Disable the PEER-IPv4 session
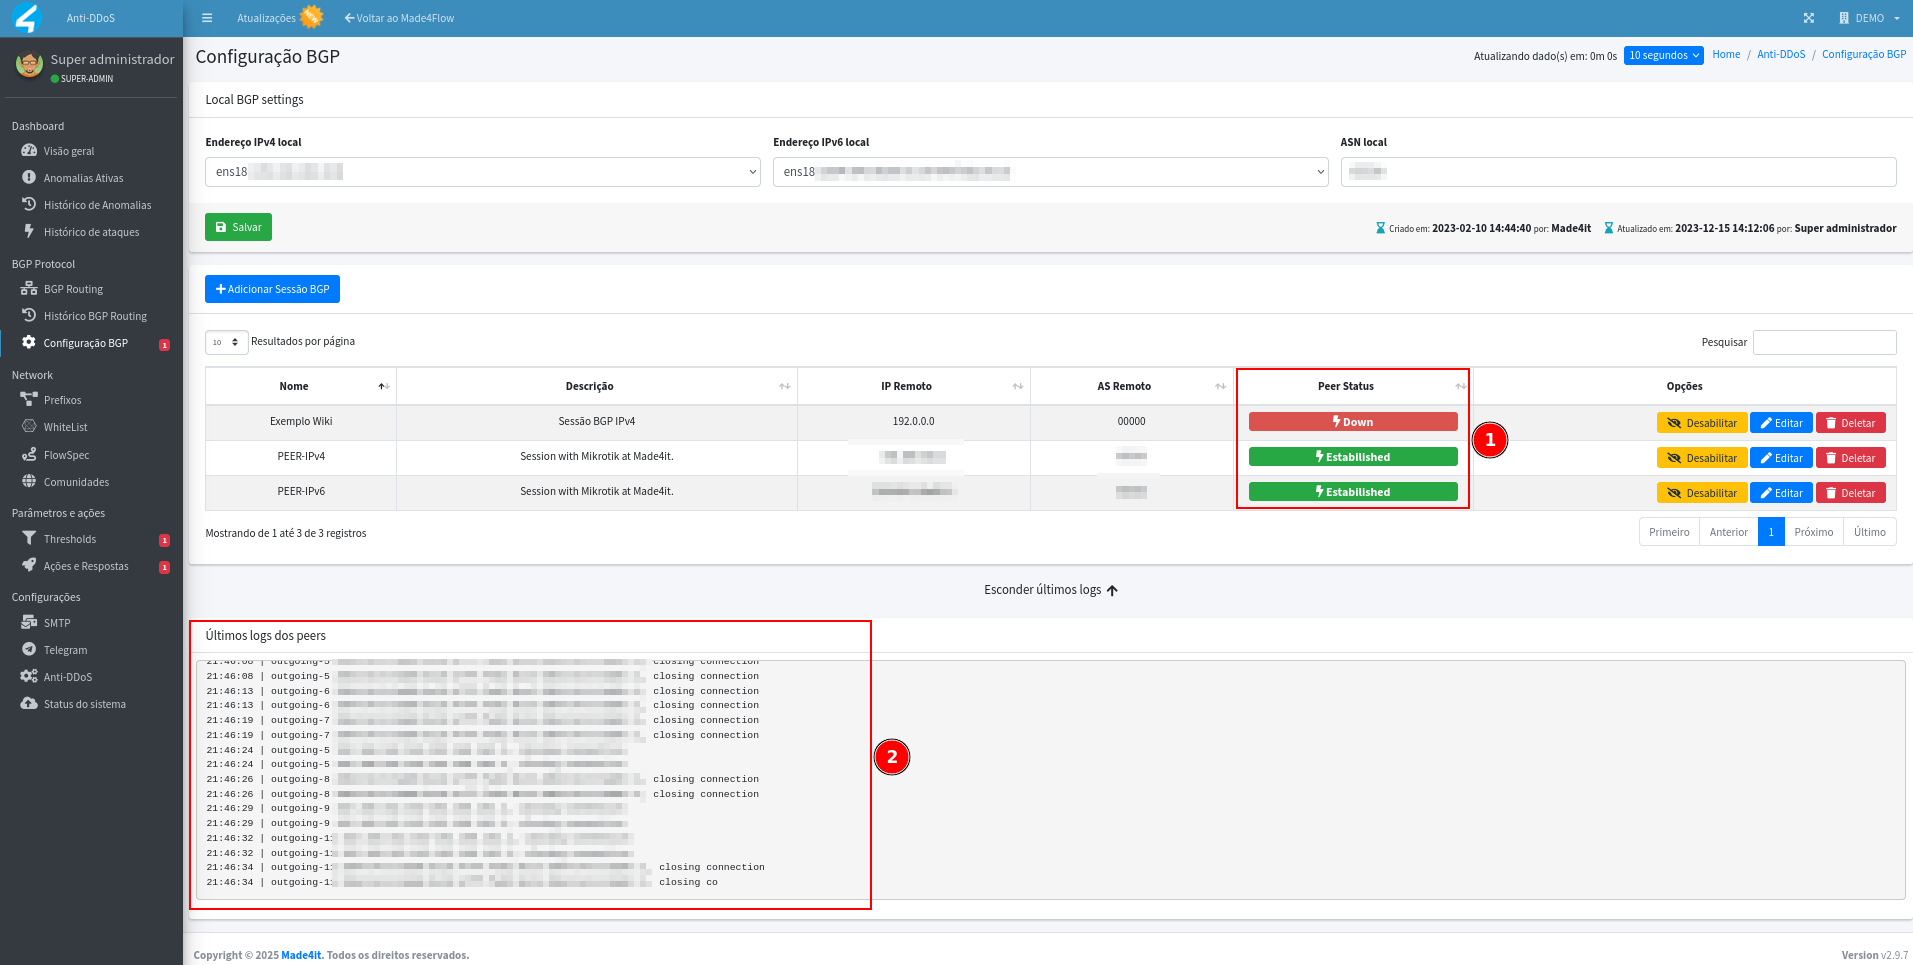This screenshot has width=1913, height=965. [x=1701, y=458]
